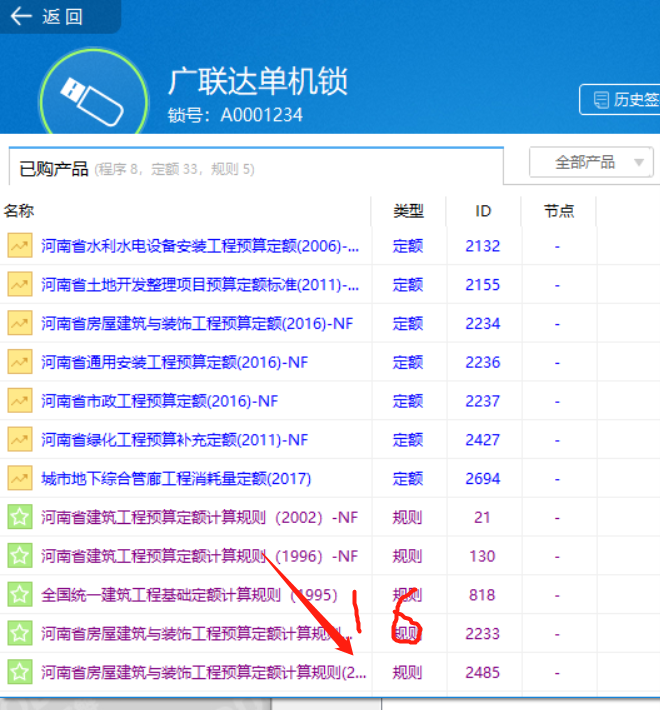Screen dimensions: 660x710
Task: Click the quota icon for 河南省绿化工程预算补充定额
Action: point(20,440)
